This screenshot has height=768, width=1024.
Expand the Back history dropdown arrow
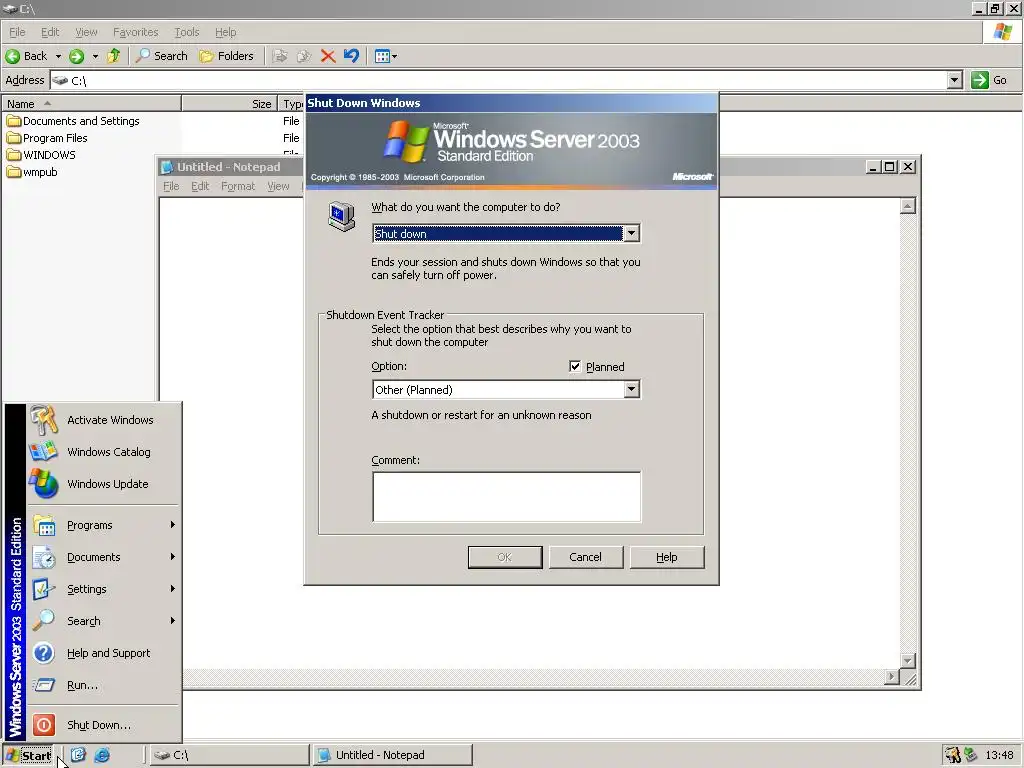click(58, 56)
